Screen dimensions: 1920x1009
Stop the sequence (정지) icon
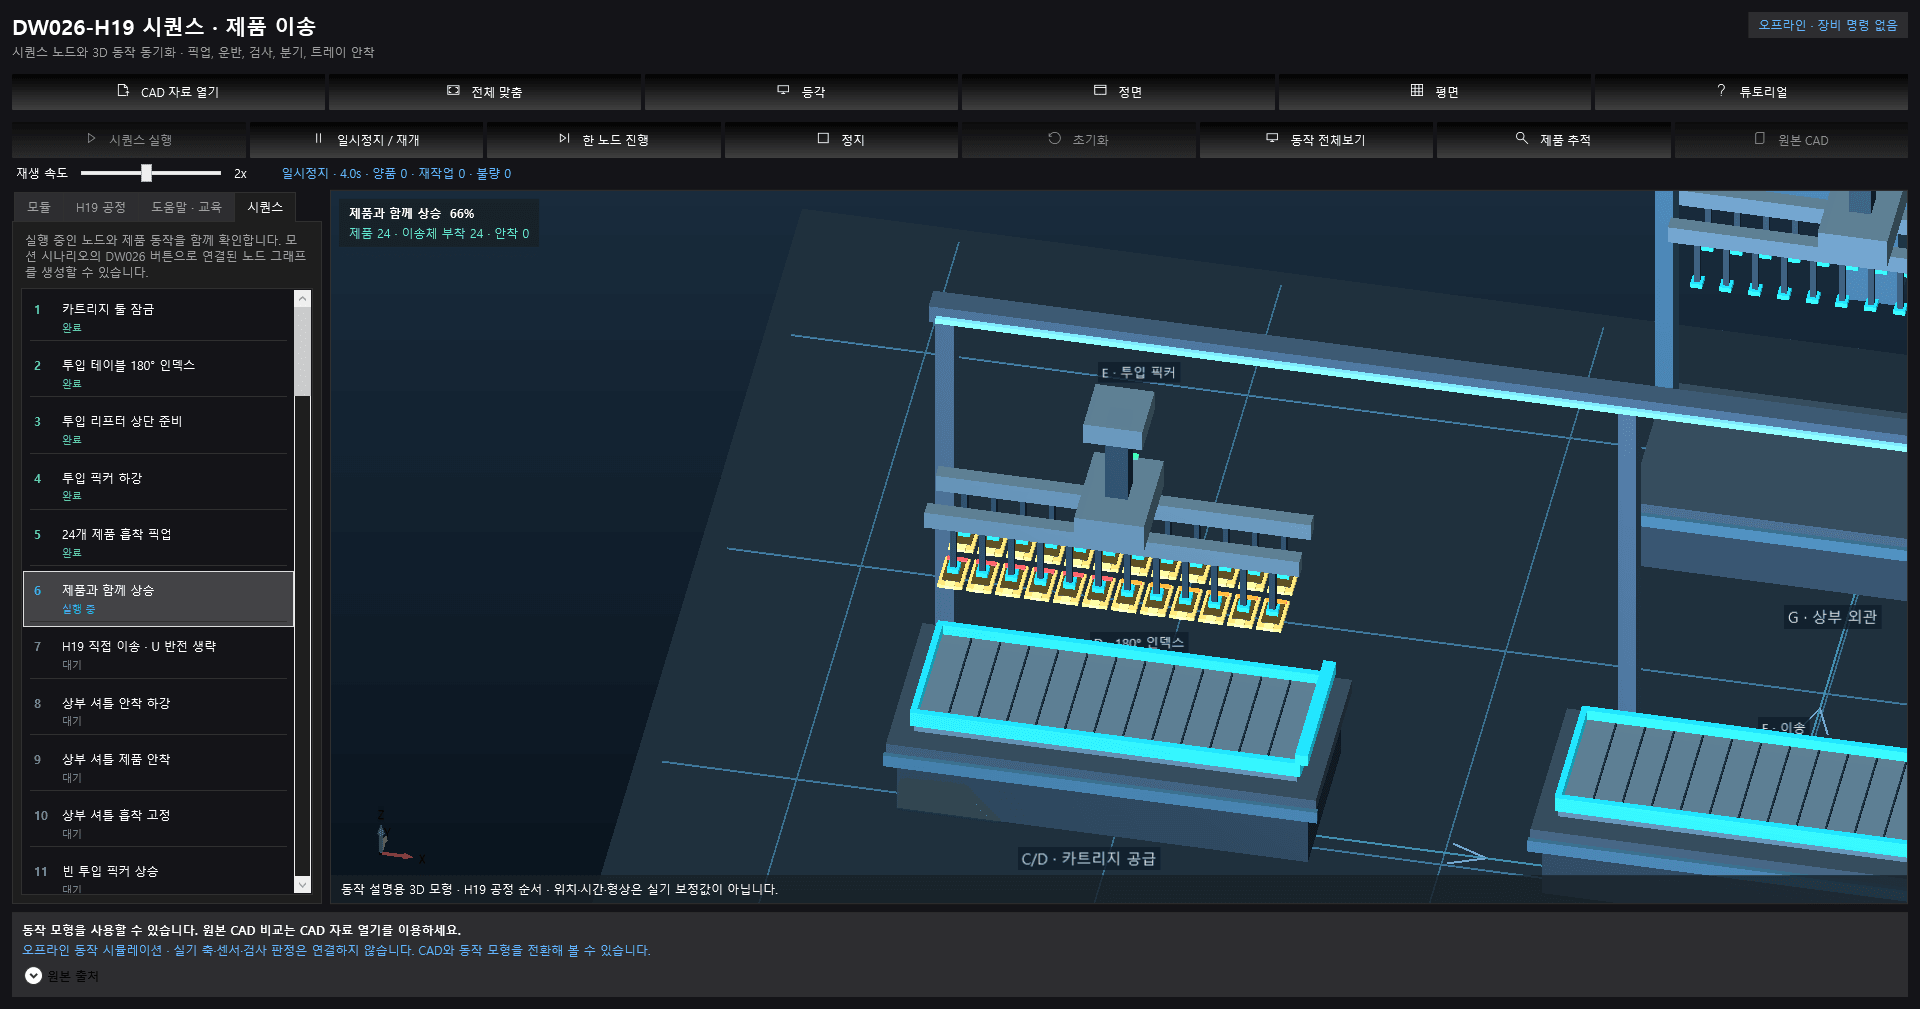point(823,139)
